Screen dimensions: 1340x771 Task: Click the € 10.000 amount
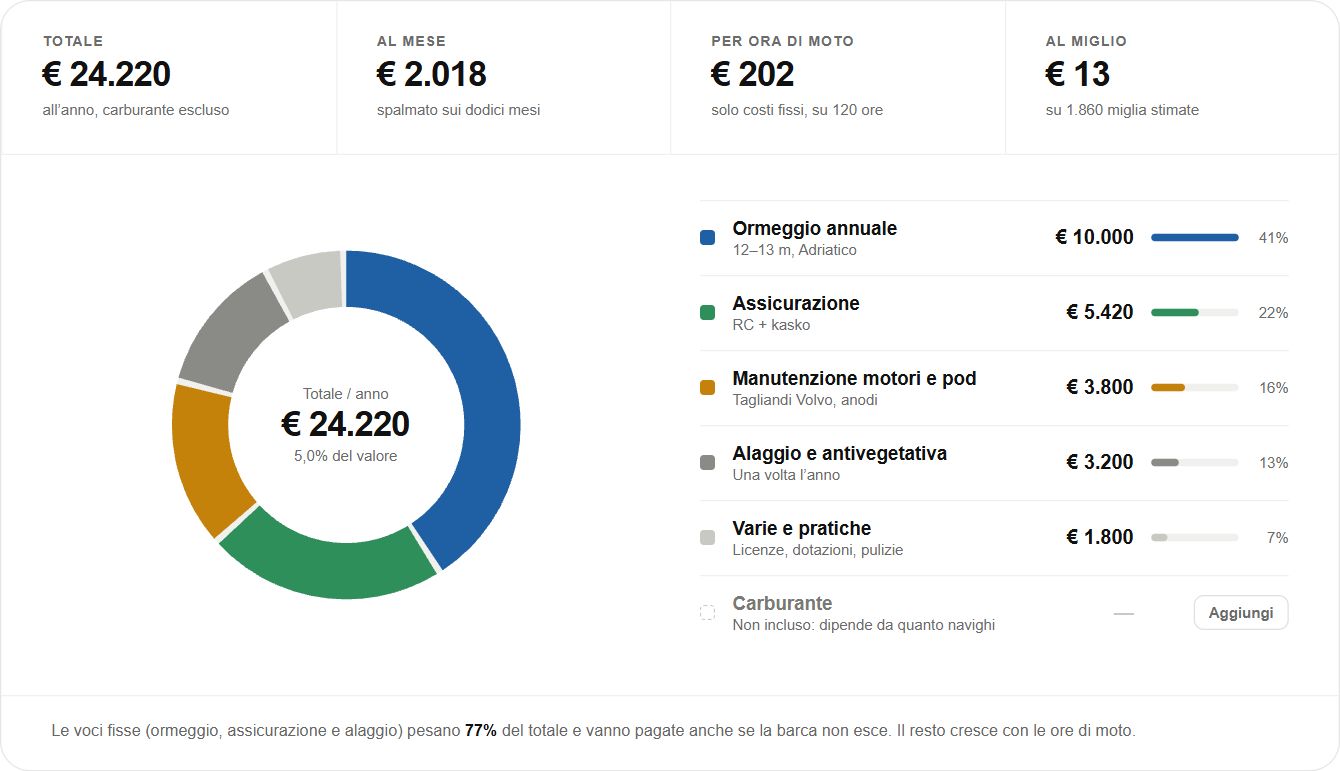[1094, 237]
